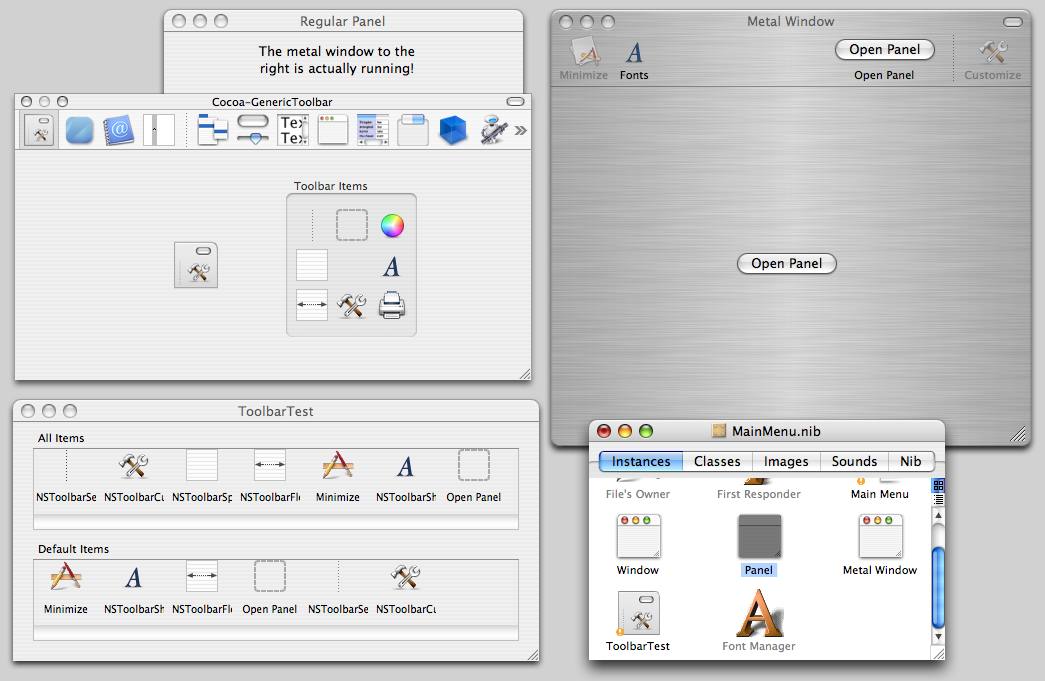Toggle toolbar with Cocoa-GenericToolbar pill button
1045x681 pixels.
click(515, 102)
